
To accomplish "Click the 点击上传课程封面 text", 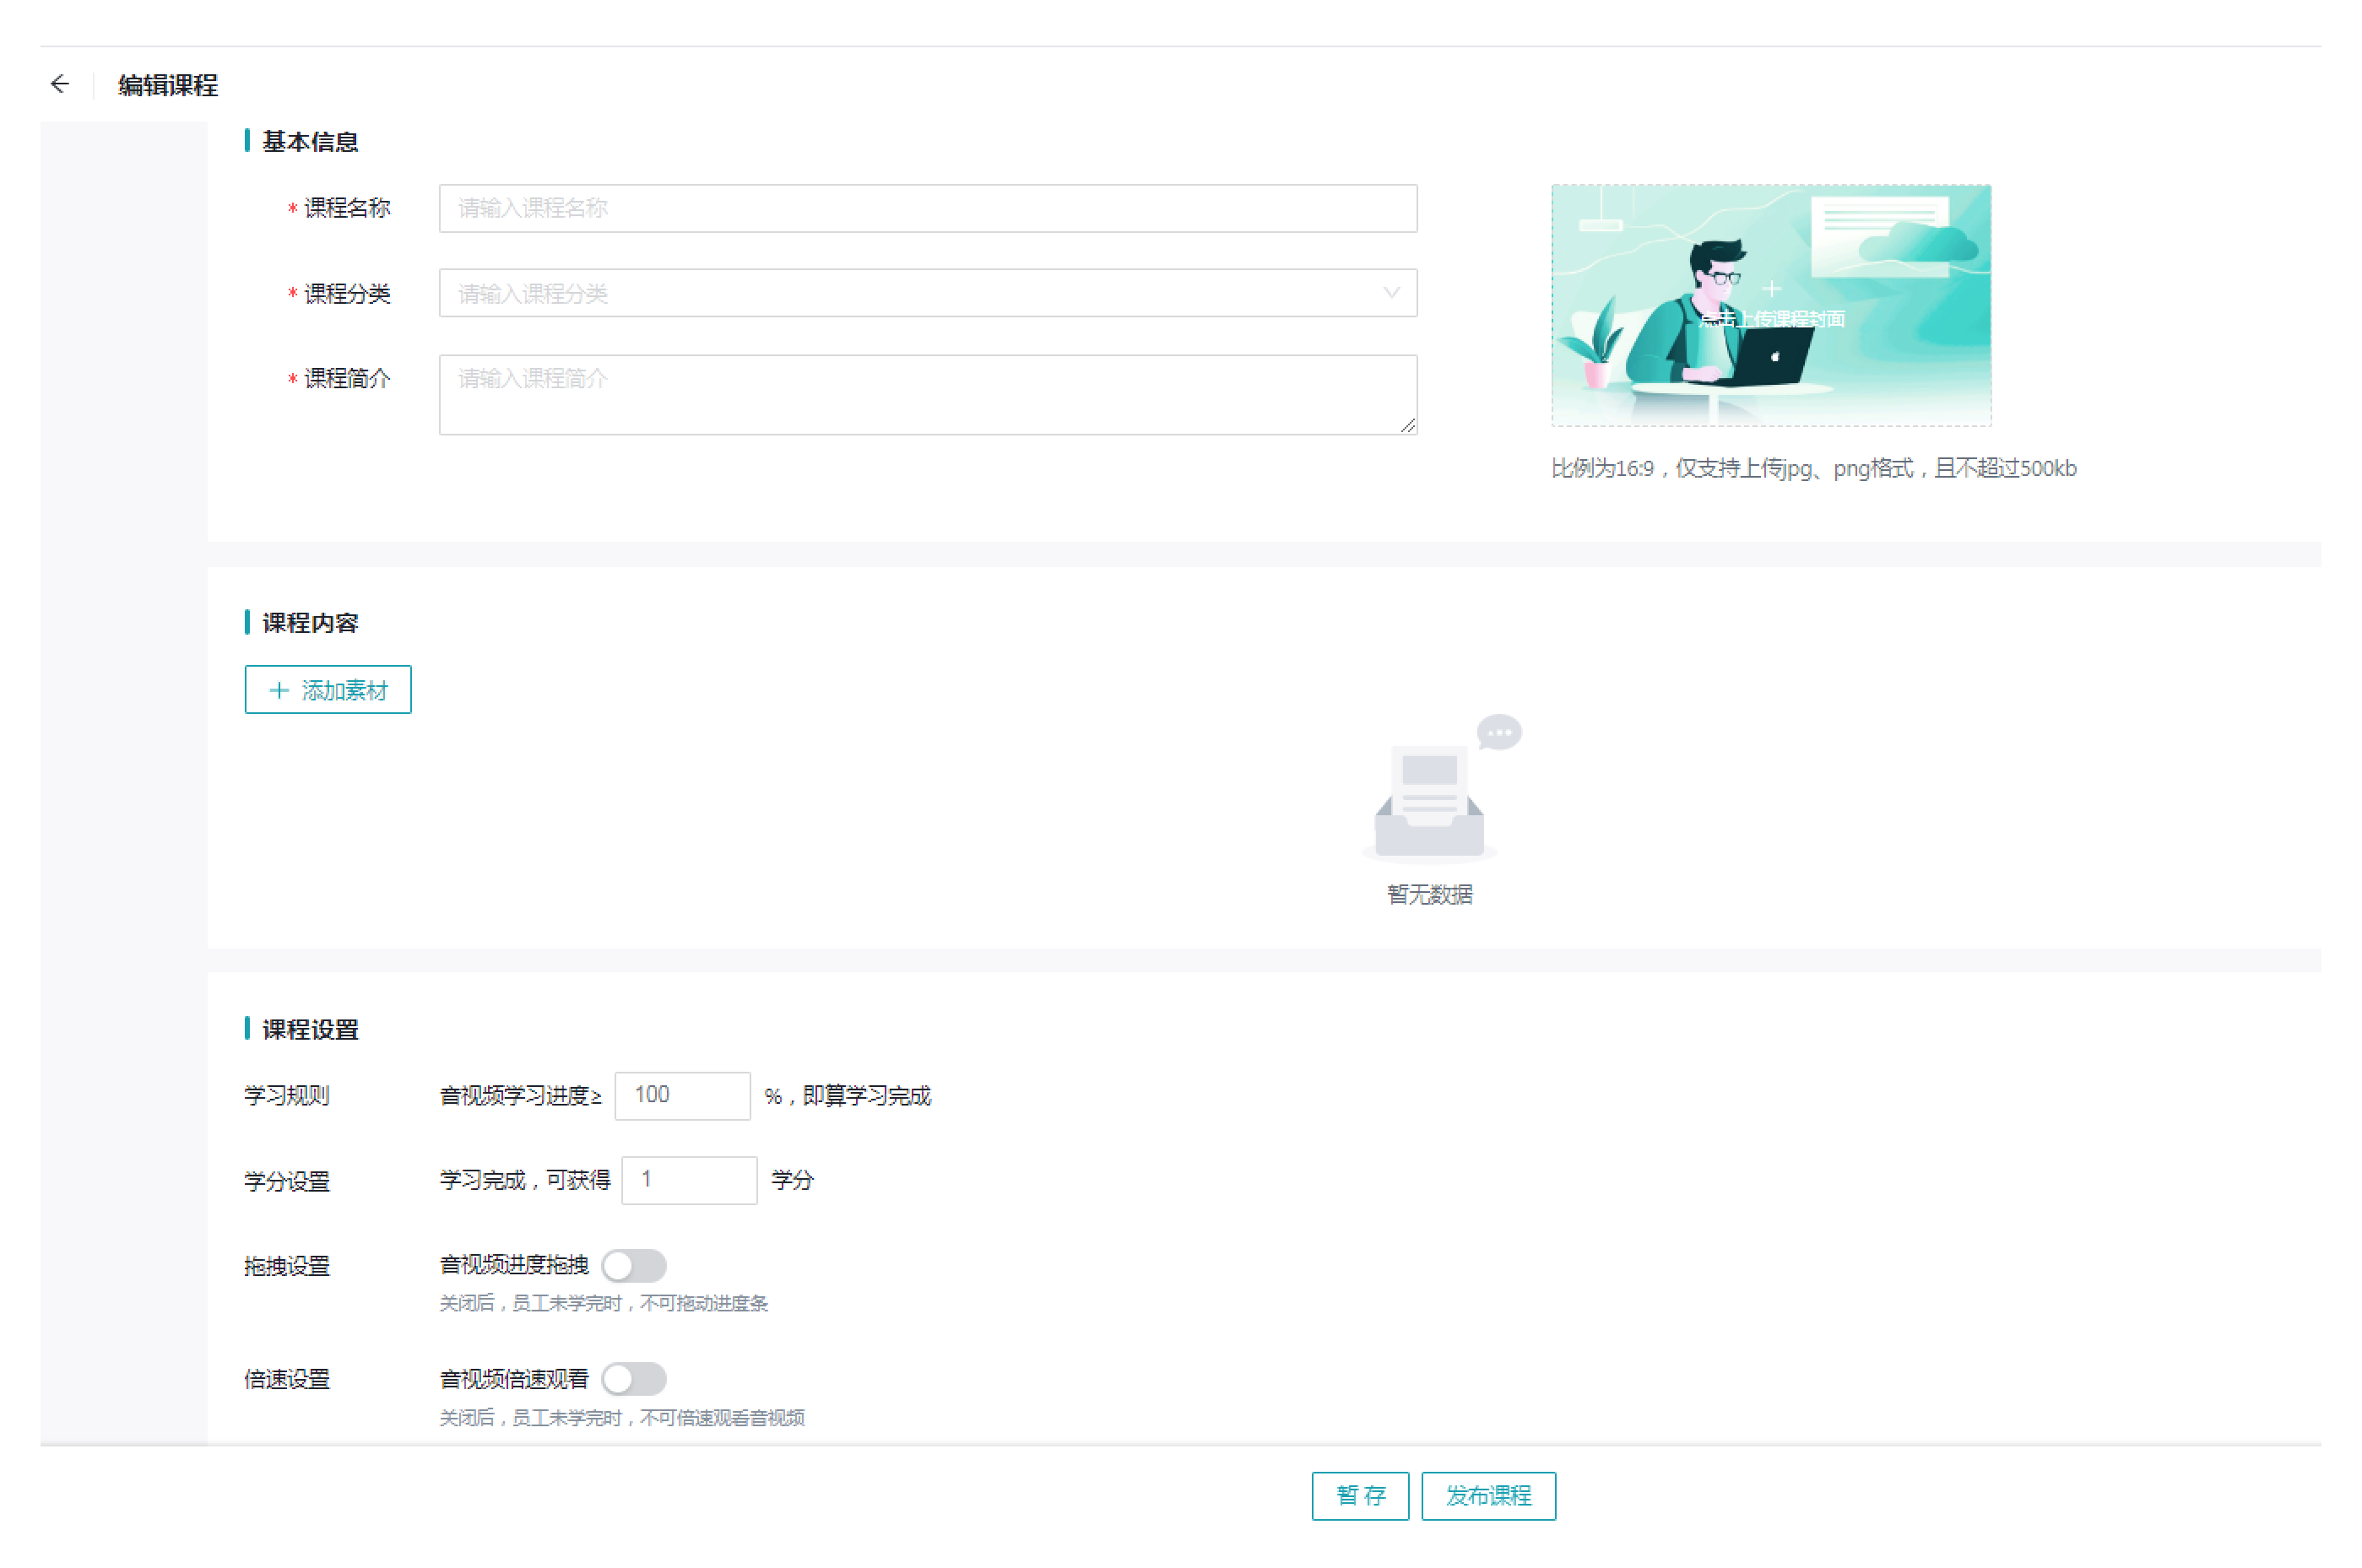I will (1771, 320).
